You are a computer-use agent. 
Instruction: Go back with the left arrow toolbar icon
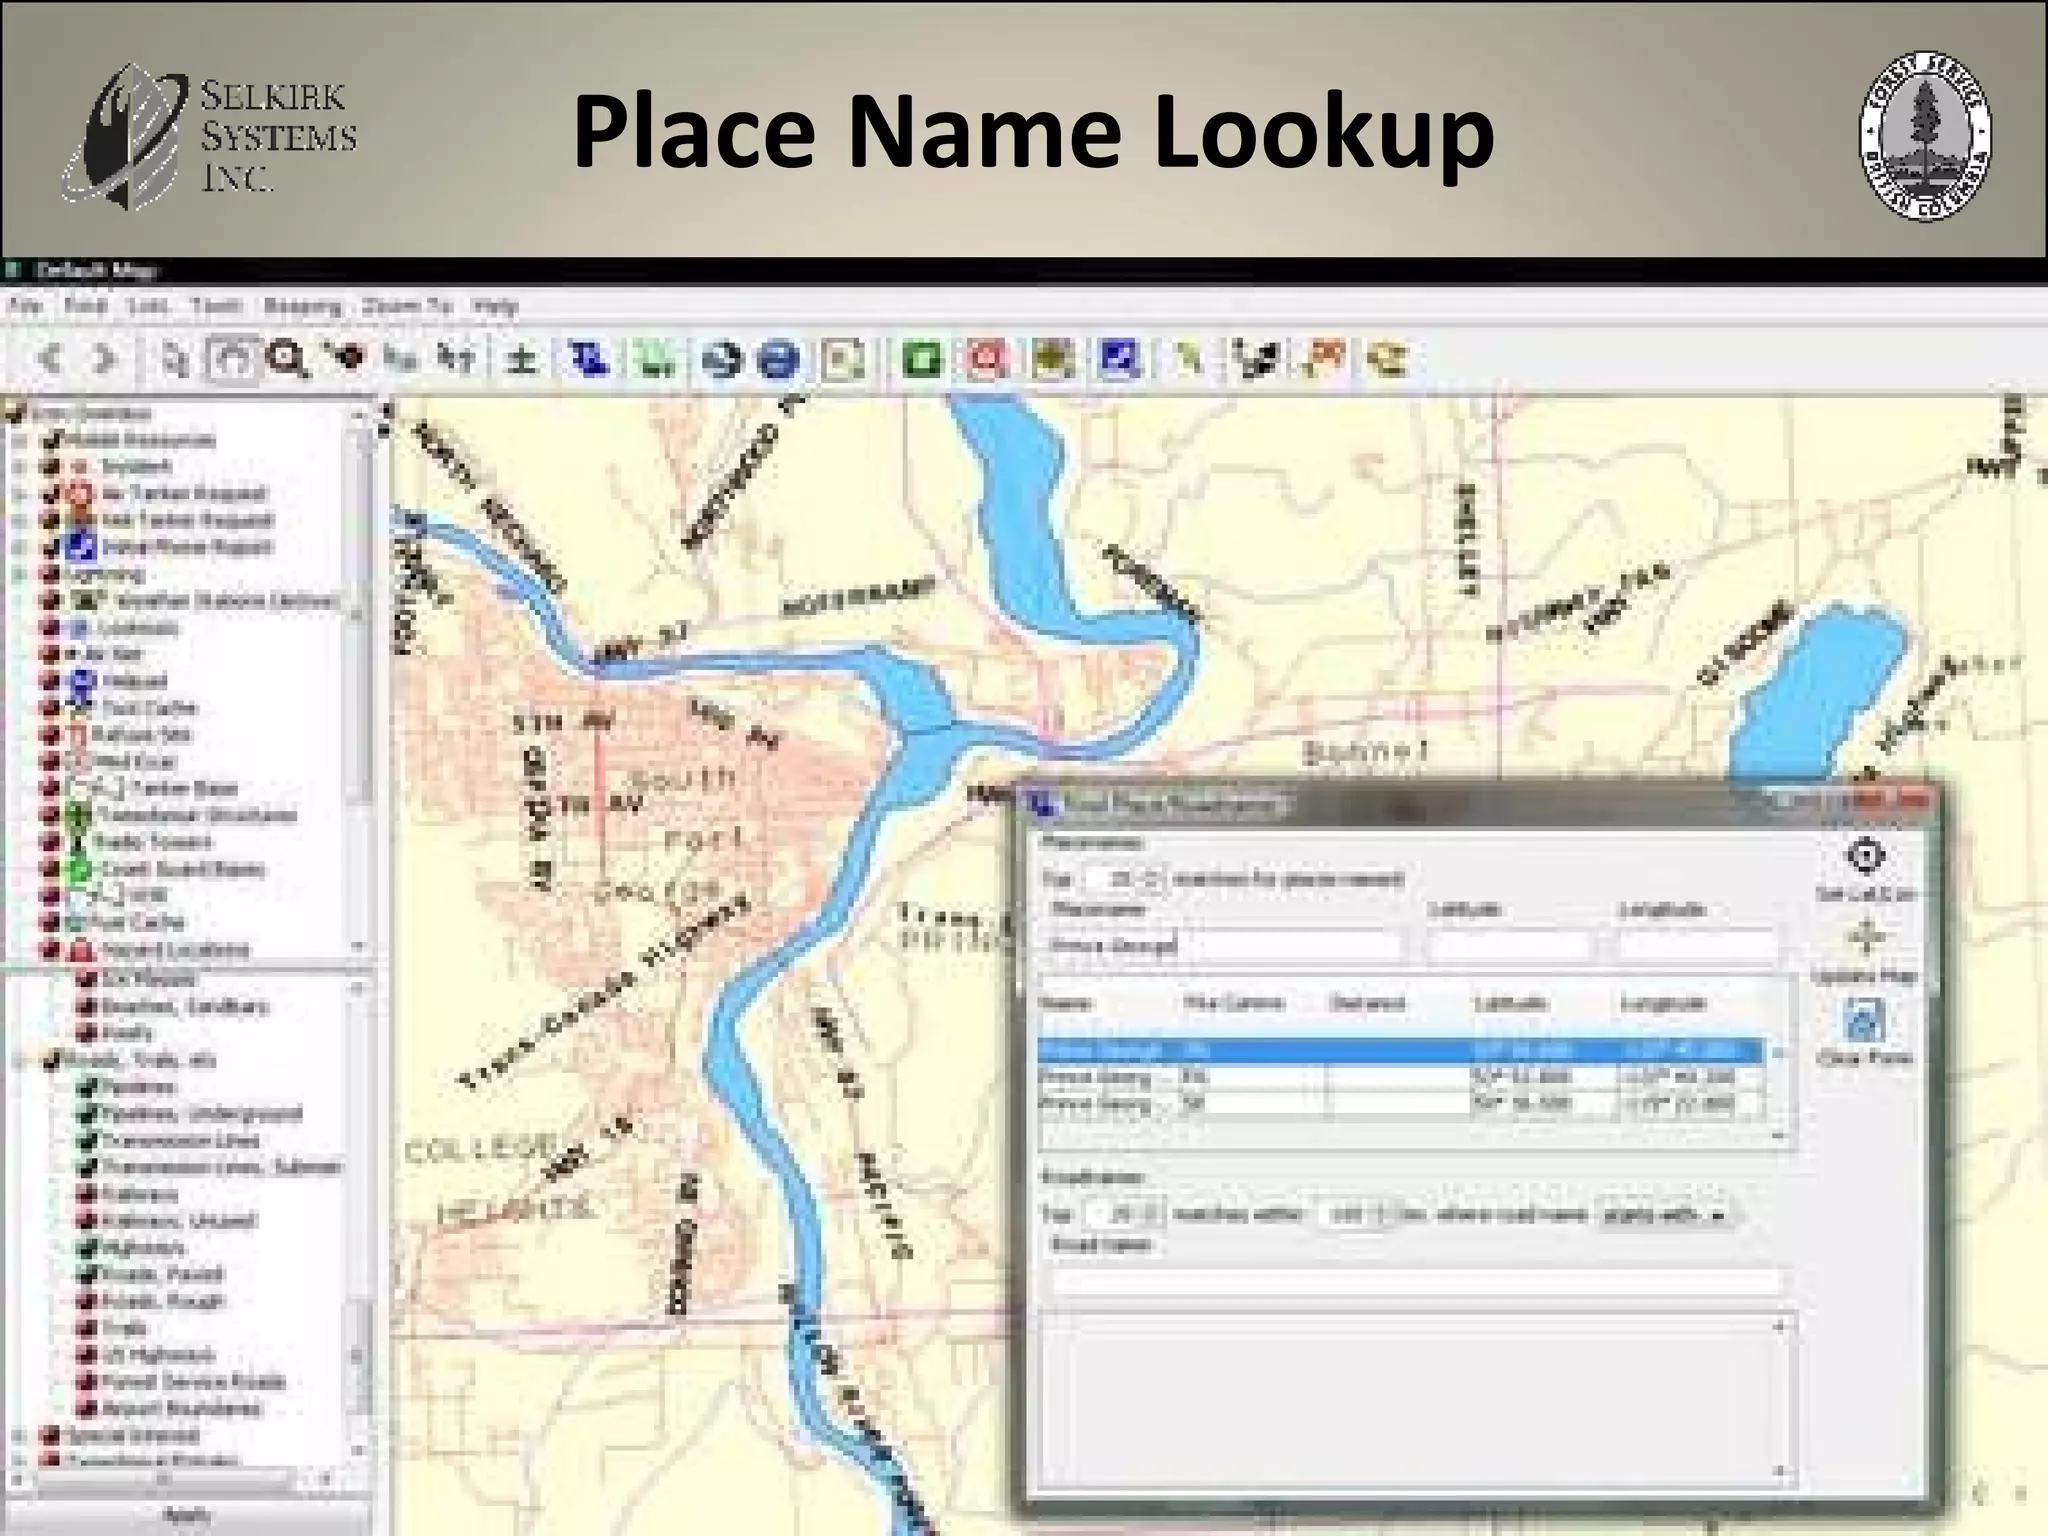(x=50, y=358)
